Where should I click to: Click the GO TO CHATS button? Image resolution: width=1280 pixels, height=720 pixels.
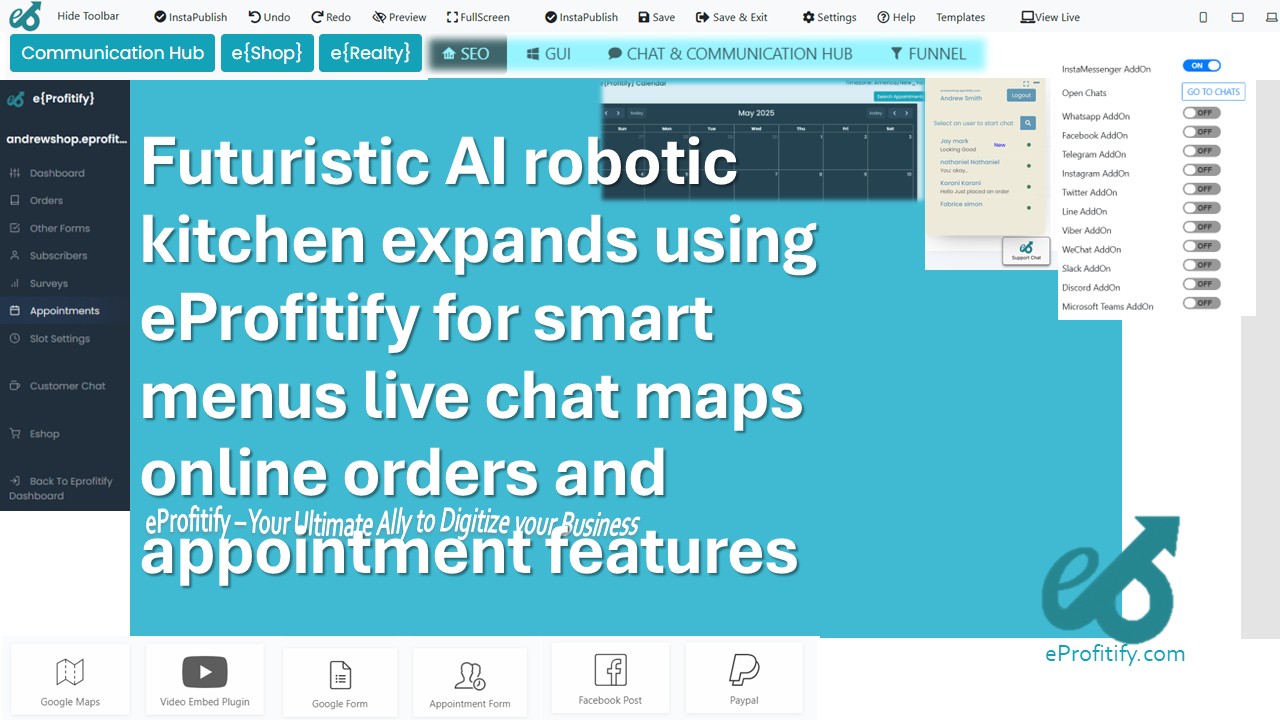coord(1213,91)
